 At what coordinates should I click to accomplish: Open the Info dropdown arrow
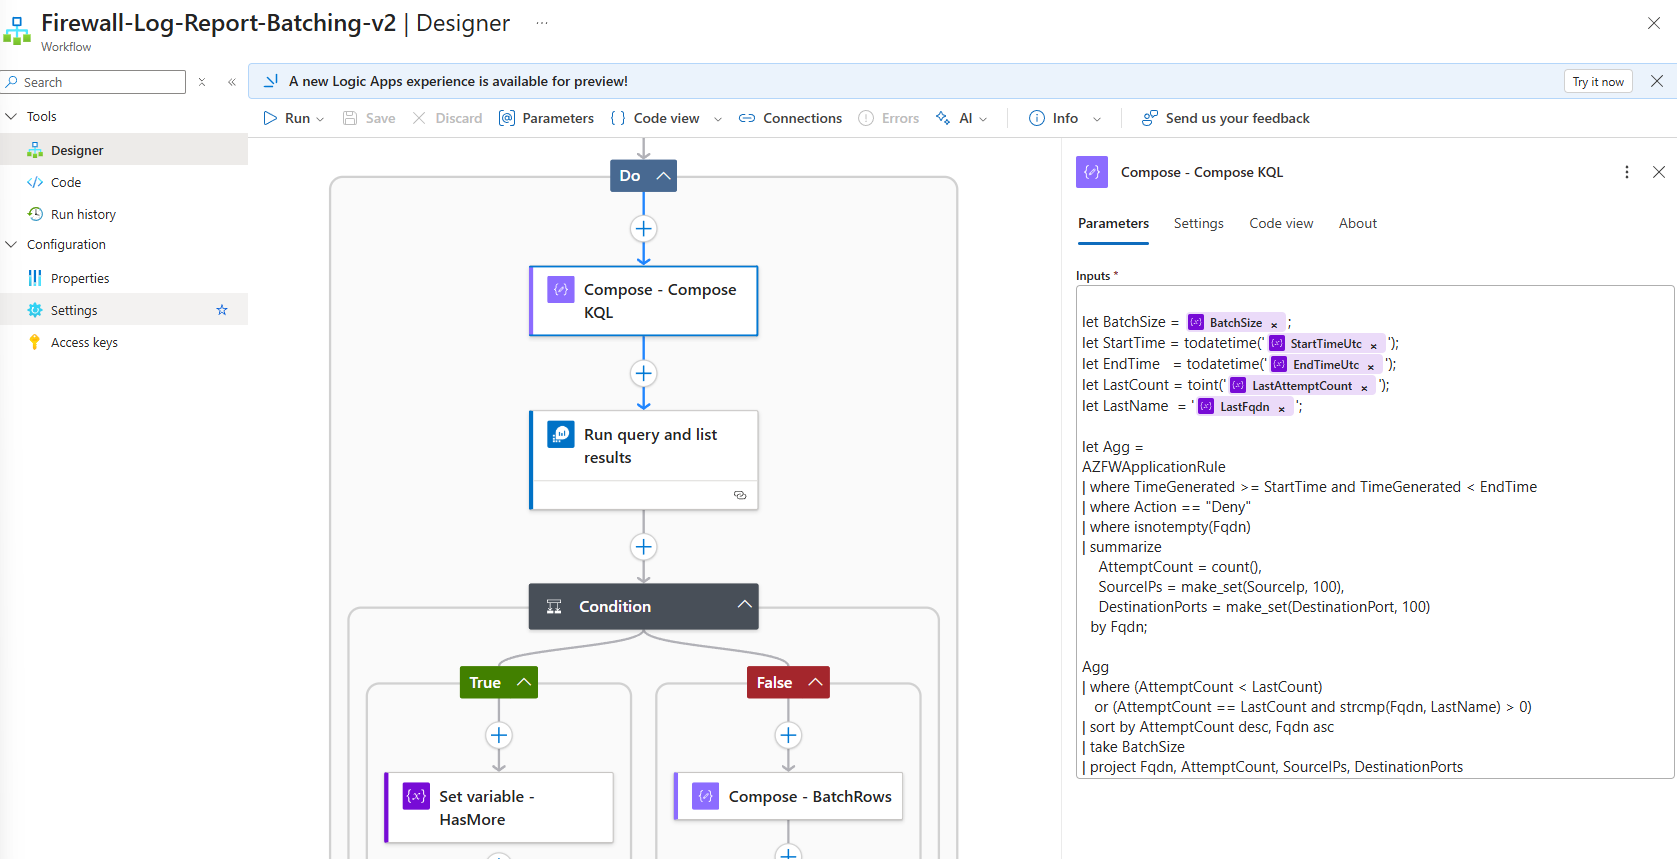[1097, 119]
